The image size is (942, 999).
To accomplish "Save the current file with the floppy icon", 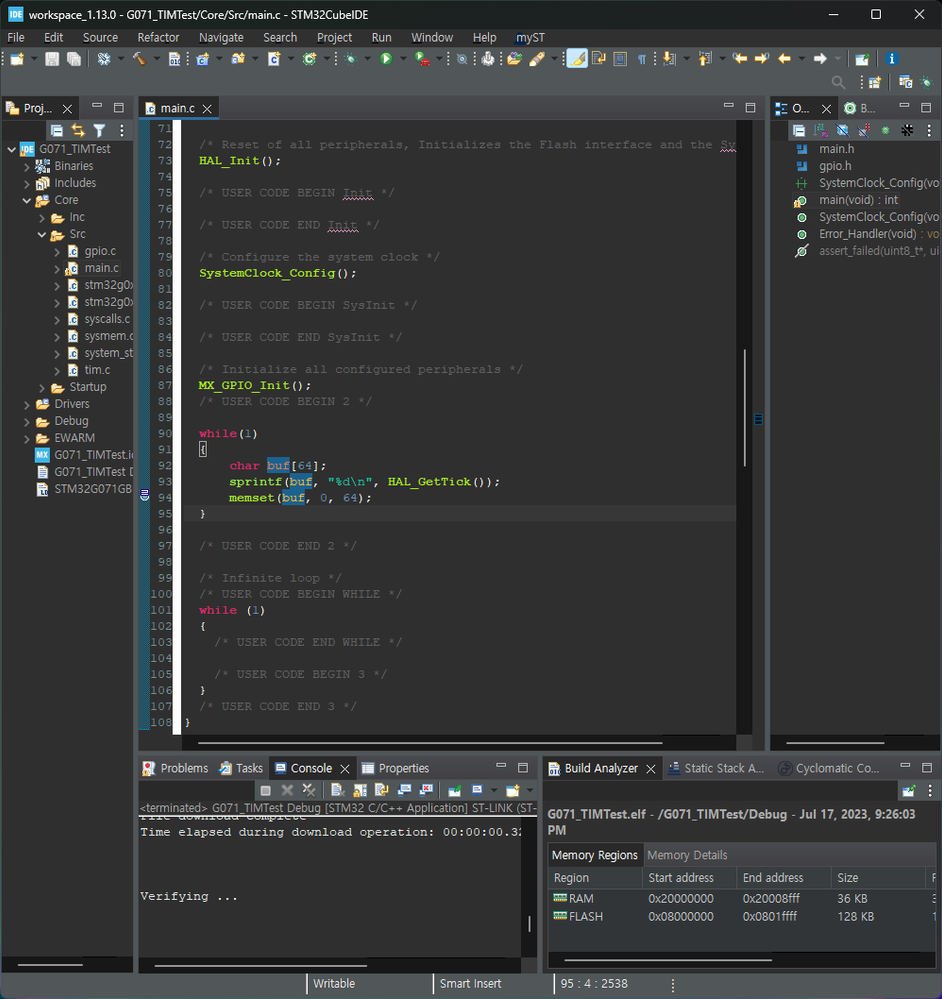I will [x=52, y=59].
